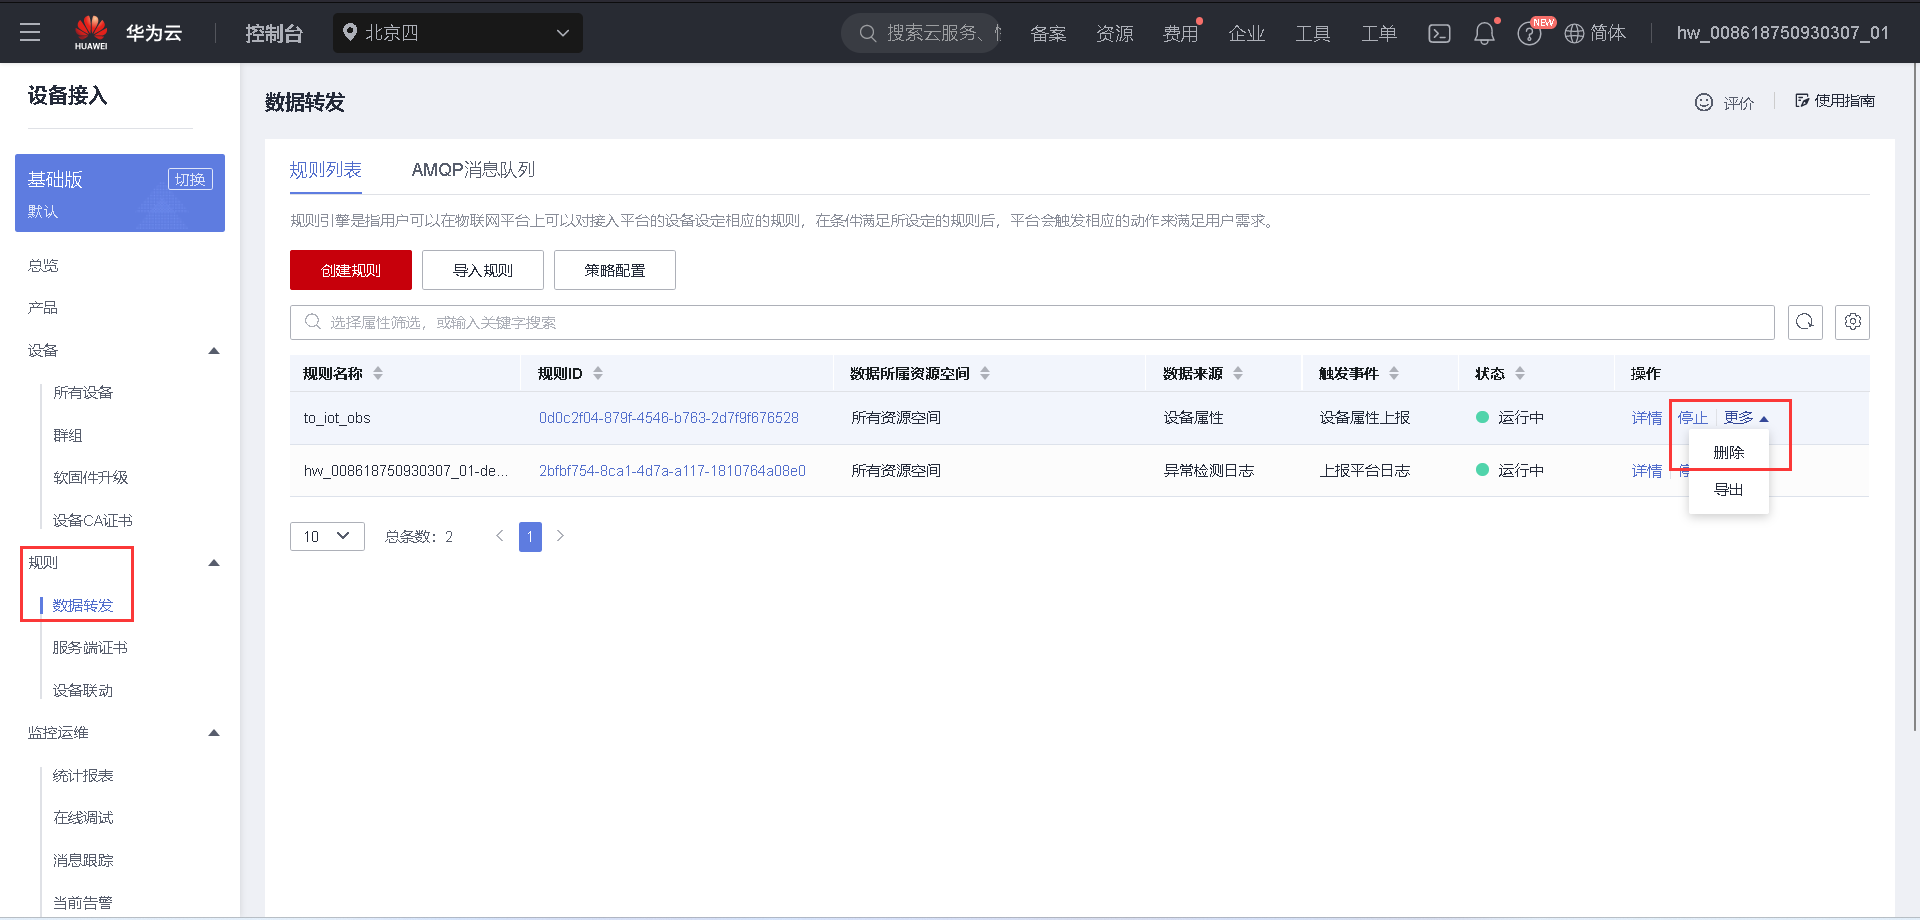Collapse the 设备 sidebar section
This screenshot has height=920, width=1920.
213,350
